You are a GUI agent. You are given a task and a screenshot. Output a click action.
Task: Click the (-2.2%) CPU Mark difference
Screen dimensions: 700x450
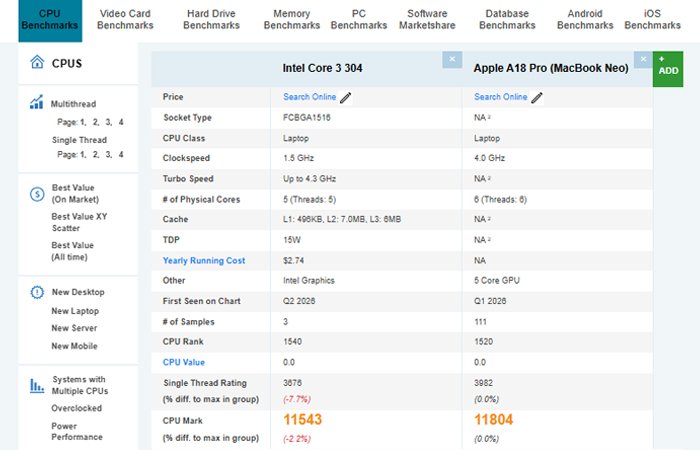pos(297,438)
